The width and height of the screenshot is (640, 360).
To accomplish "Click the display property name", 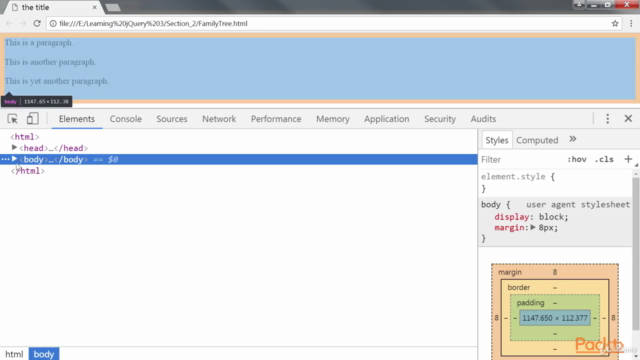I will 512,217.
